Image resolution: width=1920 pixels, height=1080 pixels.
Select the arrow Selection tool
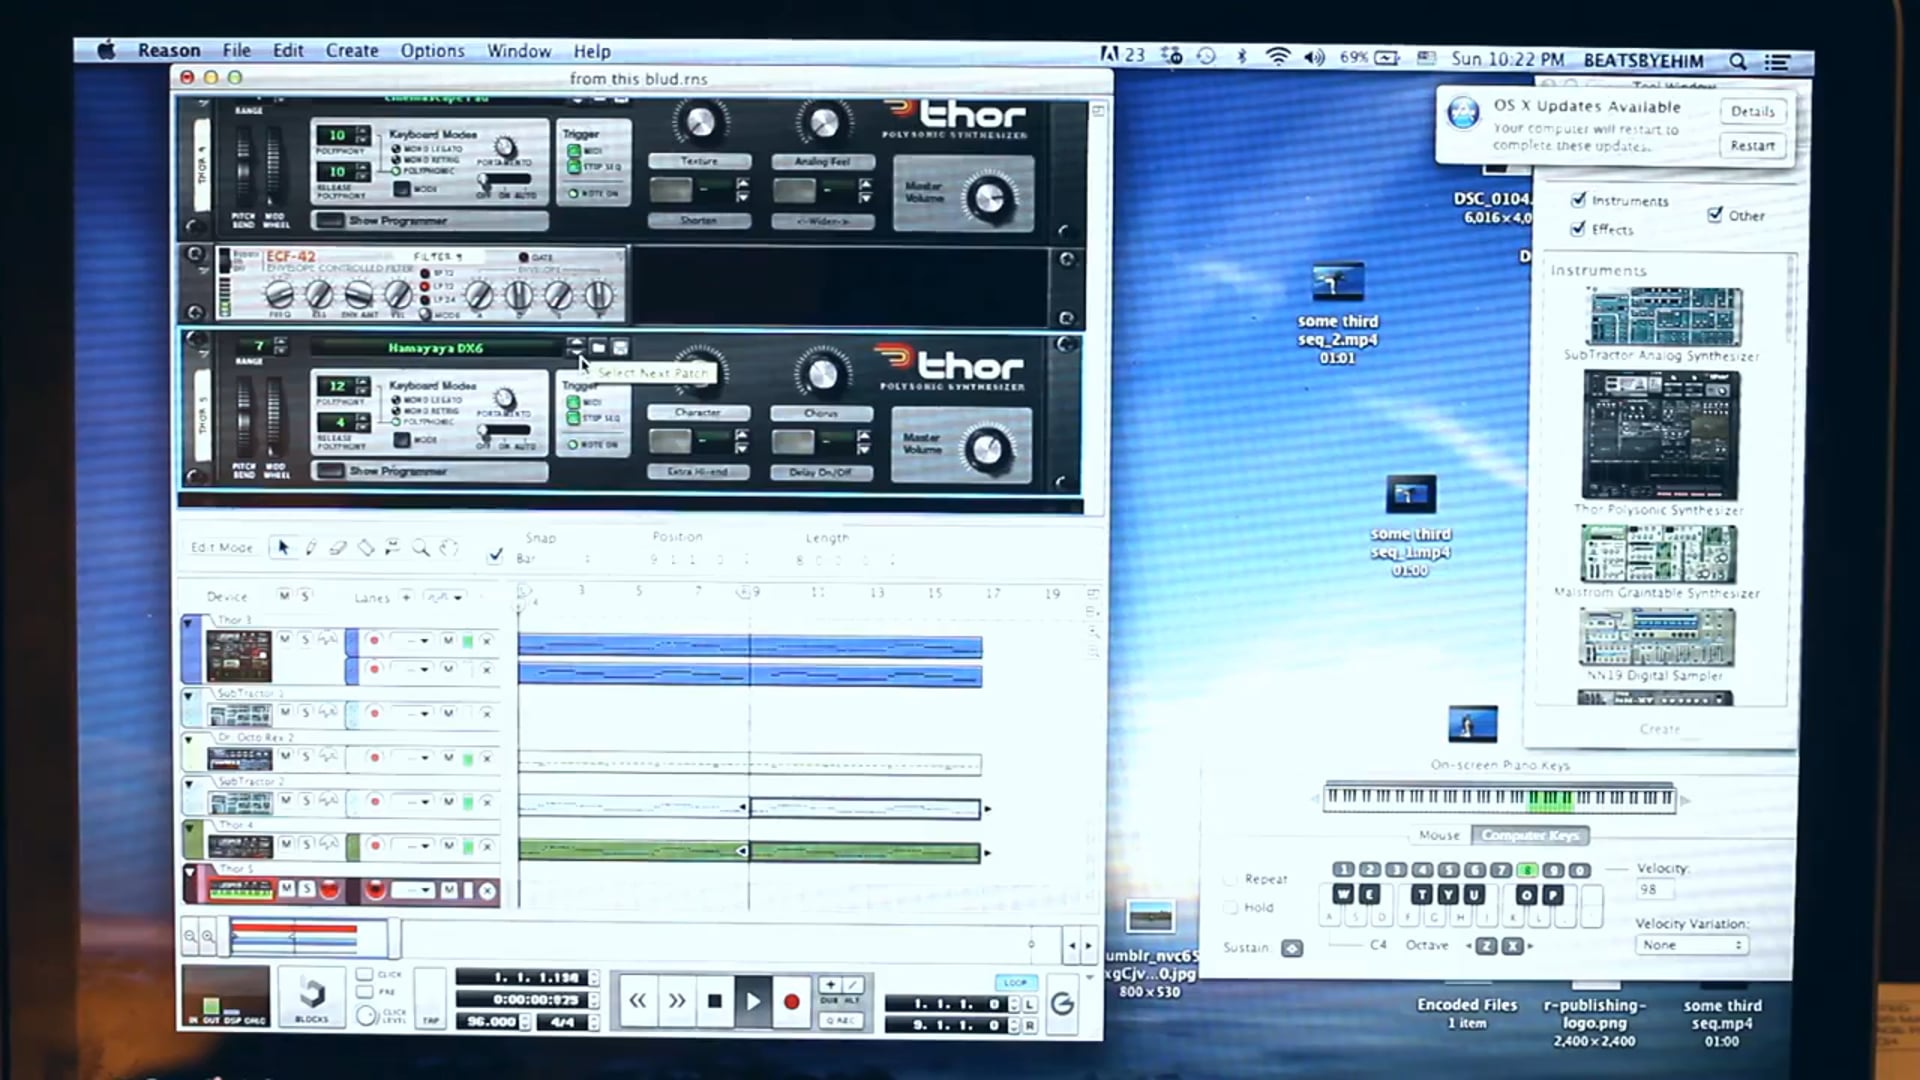tap(284, 547)
